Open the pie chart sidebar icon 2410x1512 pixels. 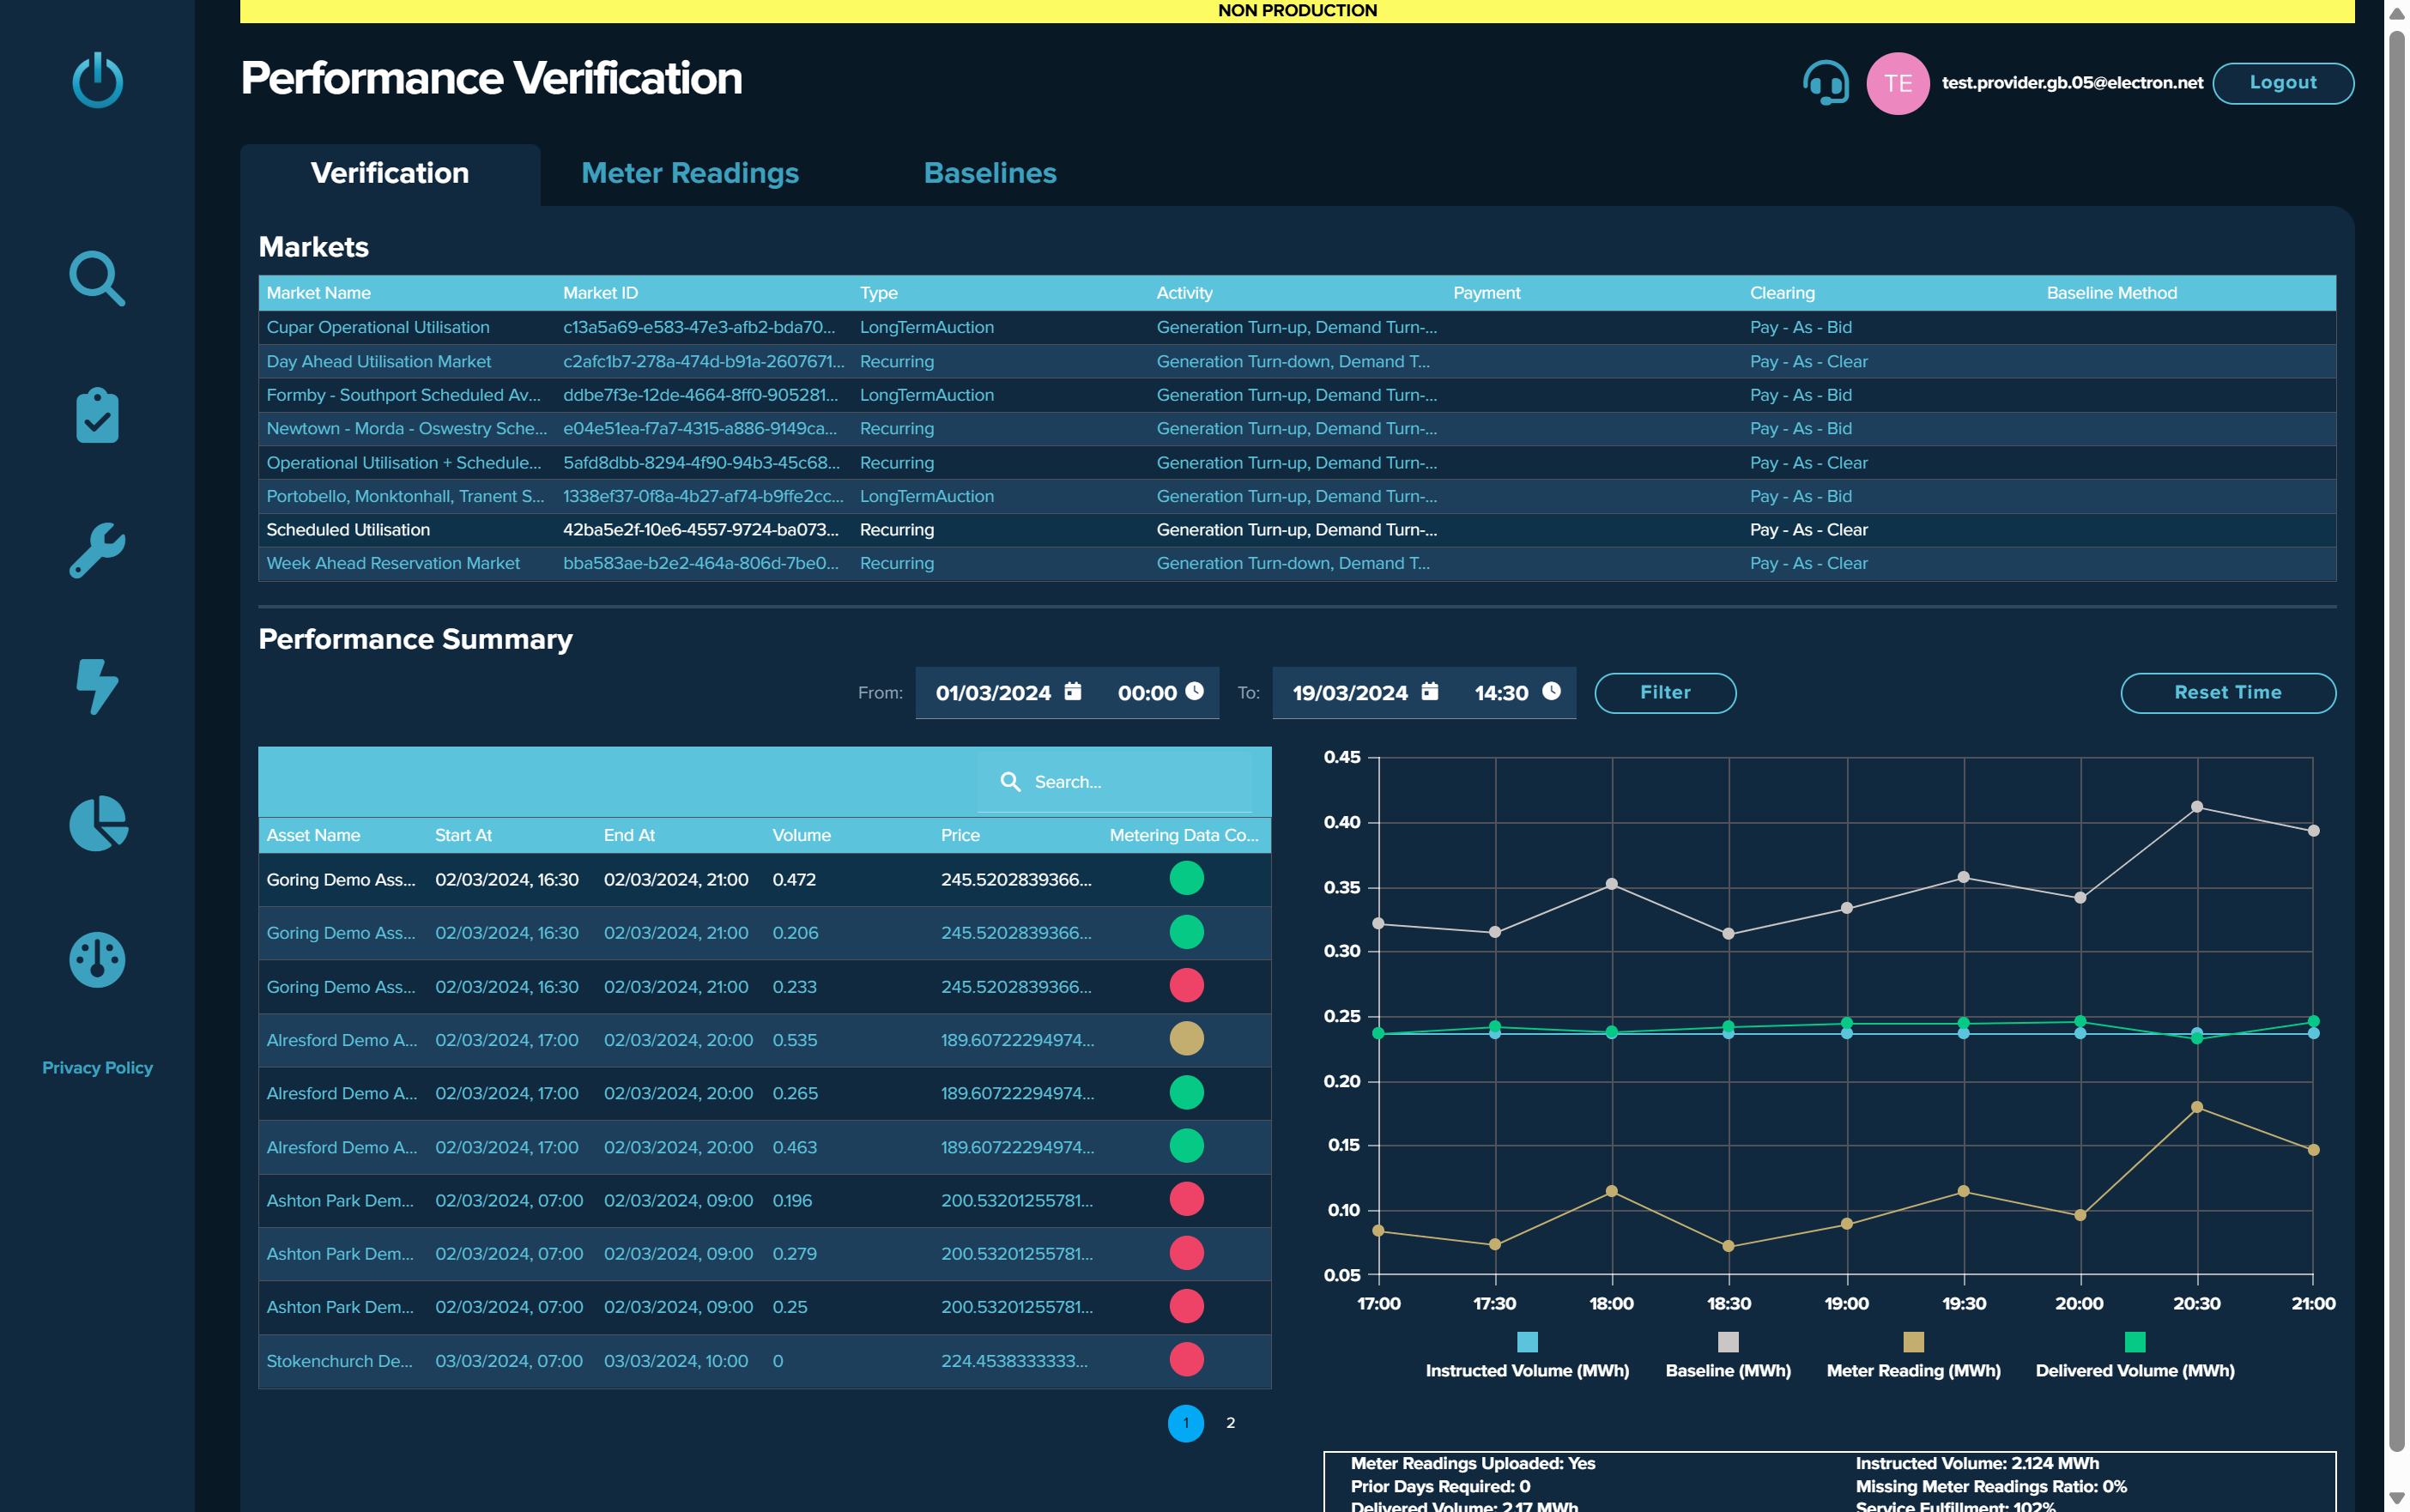97,823
